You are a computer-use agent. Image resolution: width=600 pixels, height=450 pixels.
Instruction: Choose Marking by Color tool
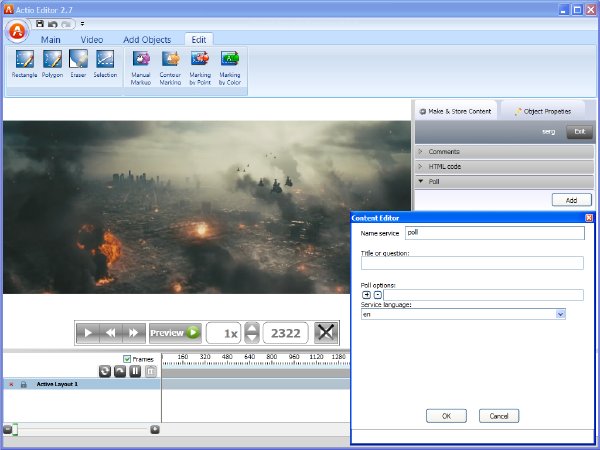click(230, 68)
